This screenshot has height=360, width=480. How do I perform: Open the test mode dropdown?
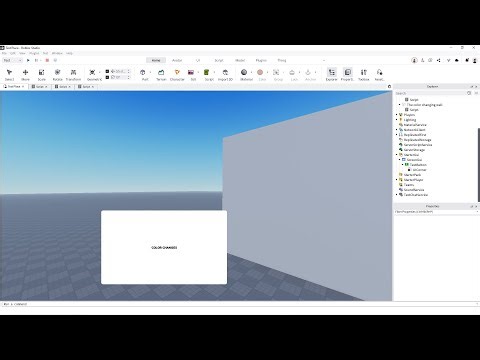pyautogui.click(x=12, y=60)
